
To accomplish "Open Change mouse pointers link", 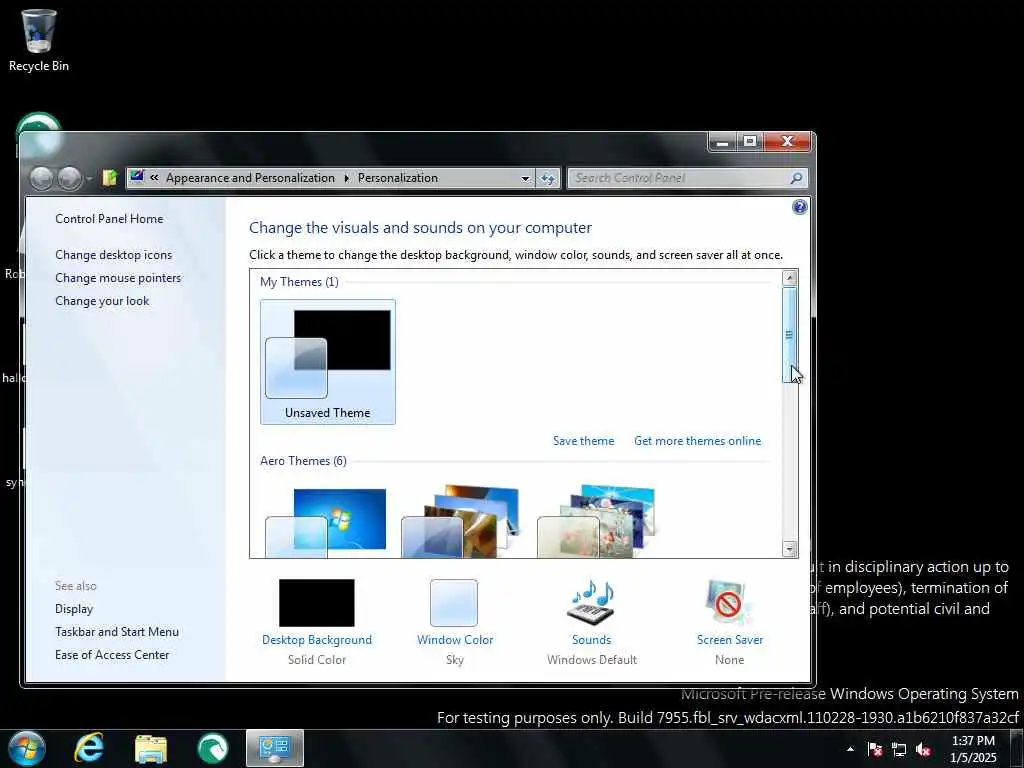I will click(118, 278).
